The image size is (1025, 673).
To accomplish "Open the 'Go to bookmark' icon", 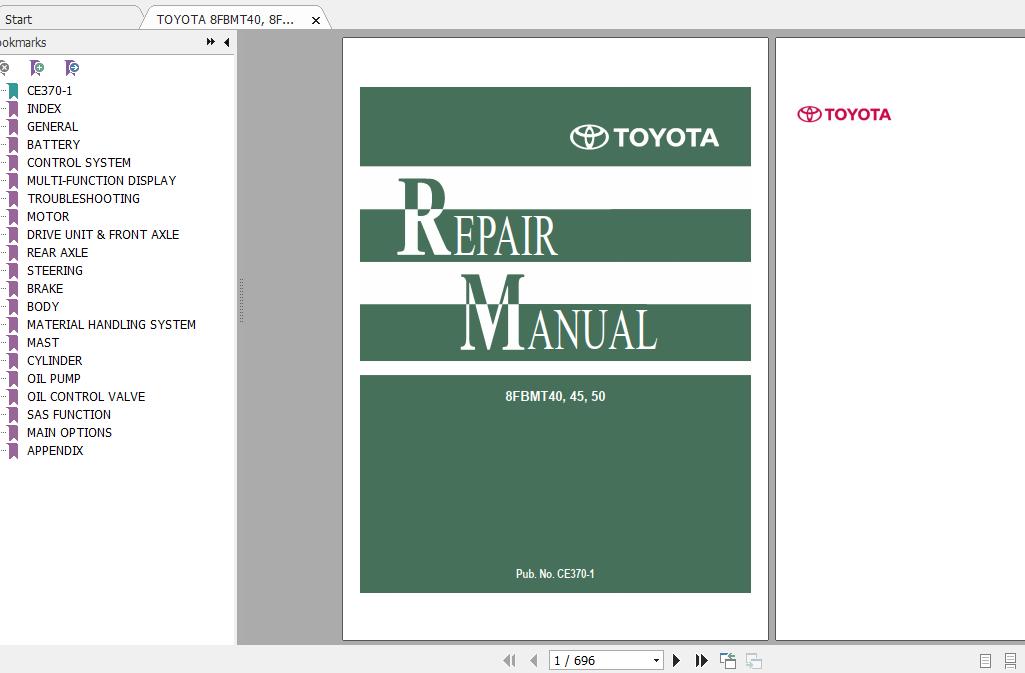I will (69, 68).
